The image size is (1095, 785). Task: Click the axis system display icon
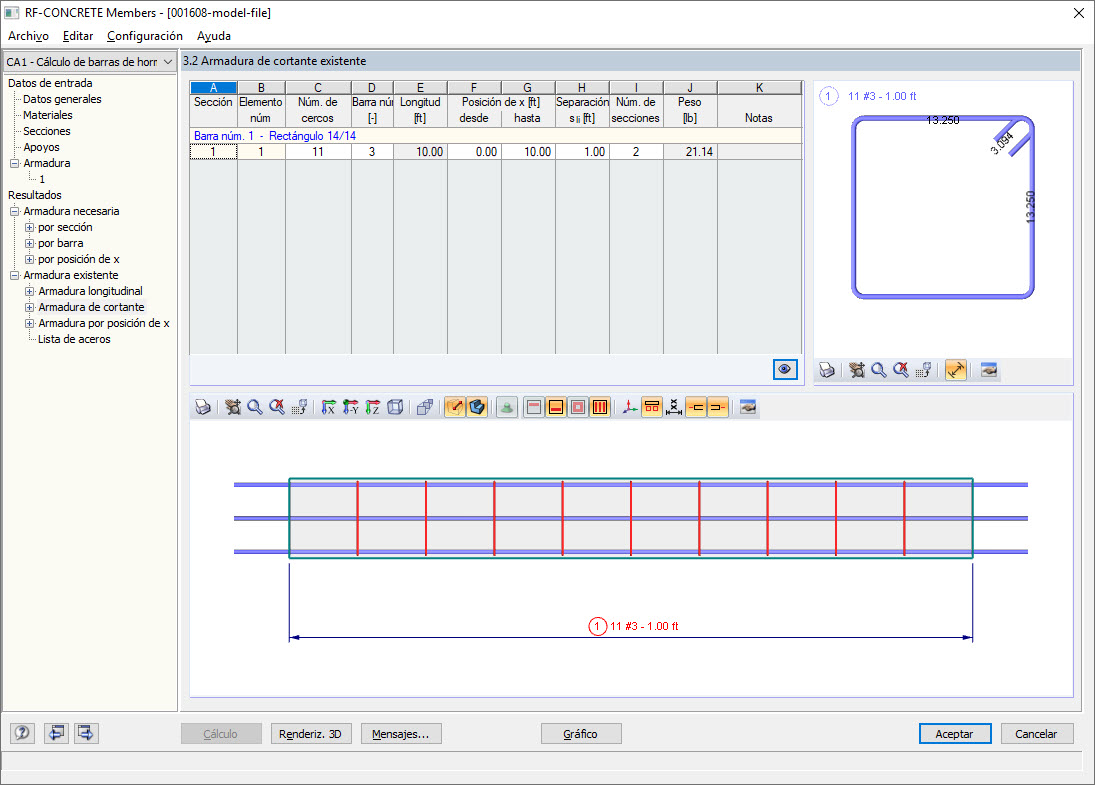(x=630, y=407)
